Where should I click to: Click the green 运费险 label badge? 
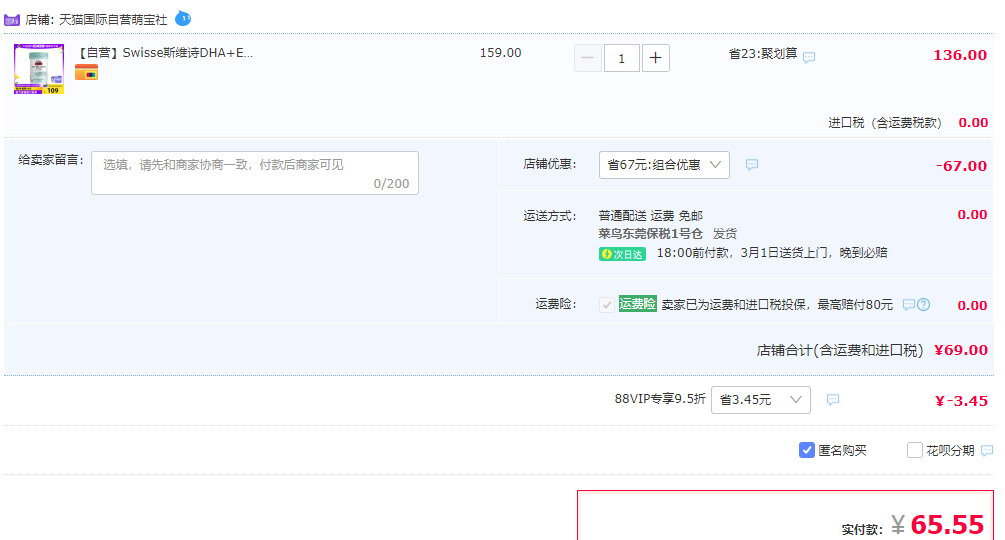637,304
